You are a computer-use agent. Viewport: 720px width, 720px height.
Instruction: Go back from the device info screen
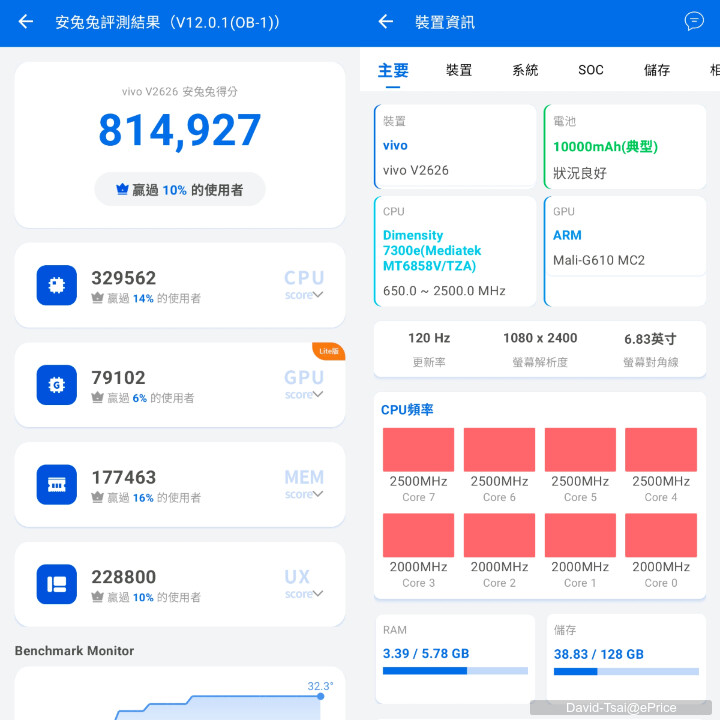tap(386, 22)
